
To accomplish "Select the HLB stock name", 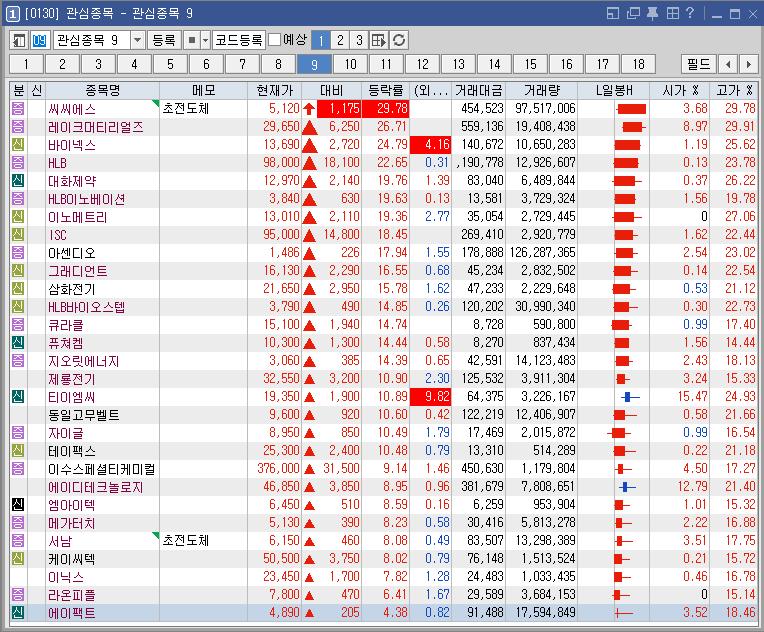I will [x=57, y=163].
